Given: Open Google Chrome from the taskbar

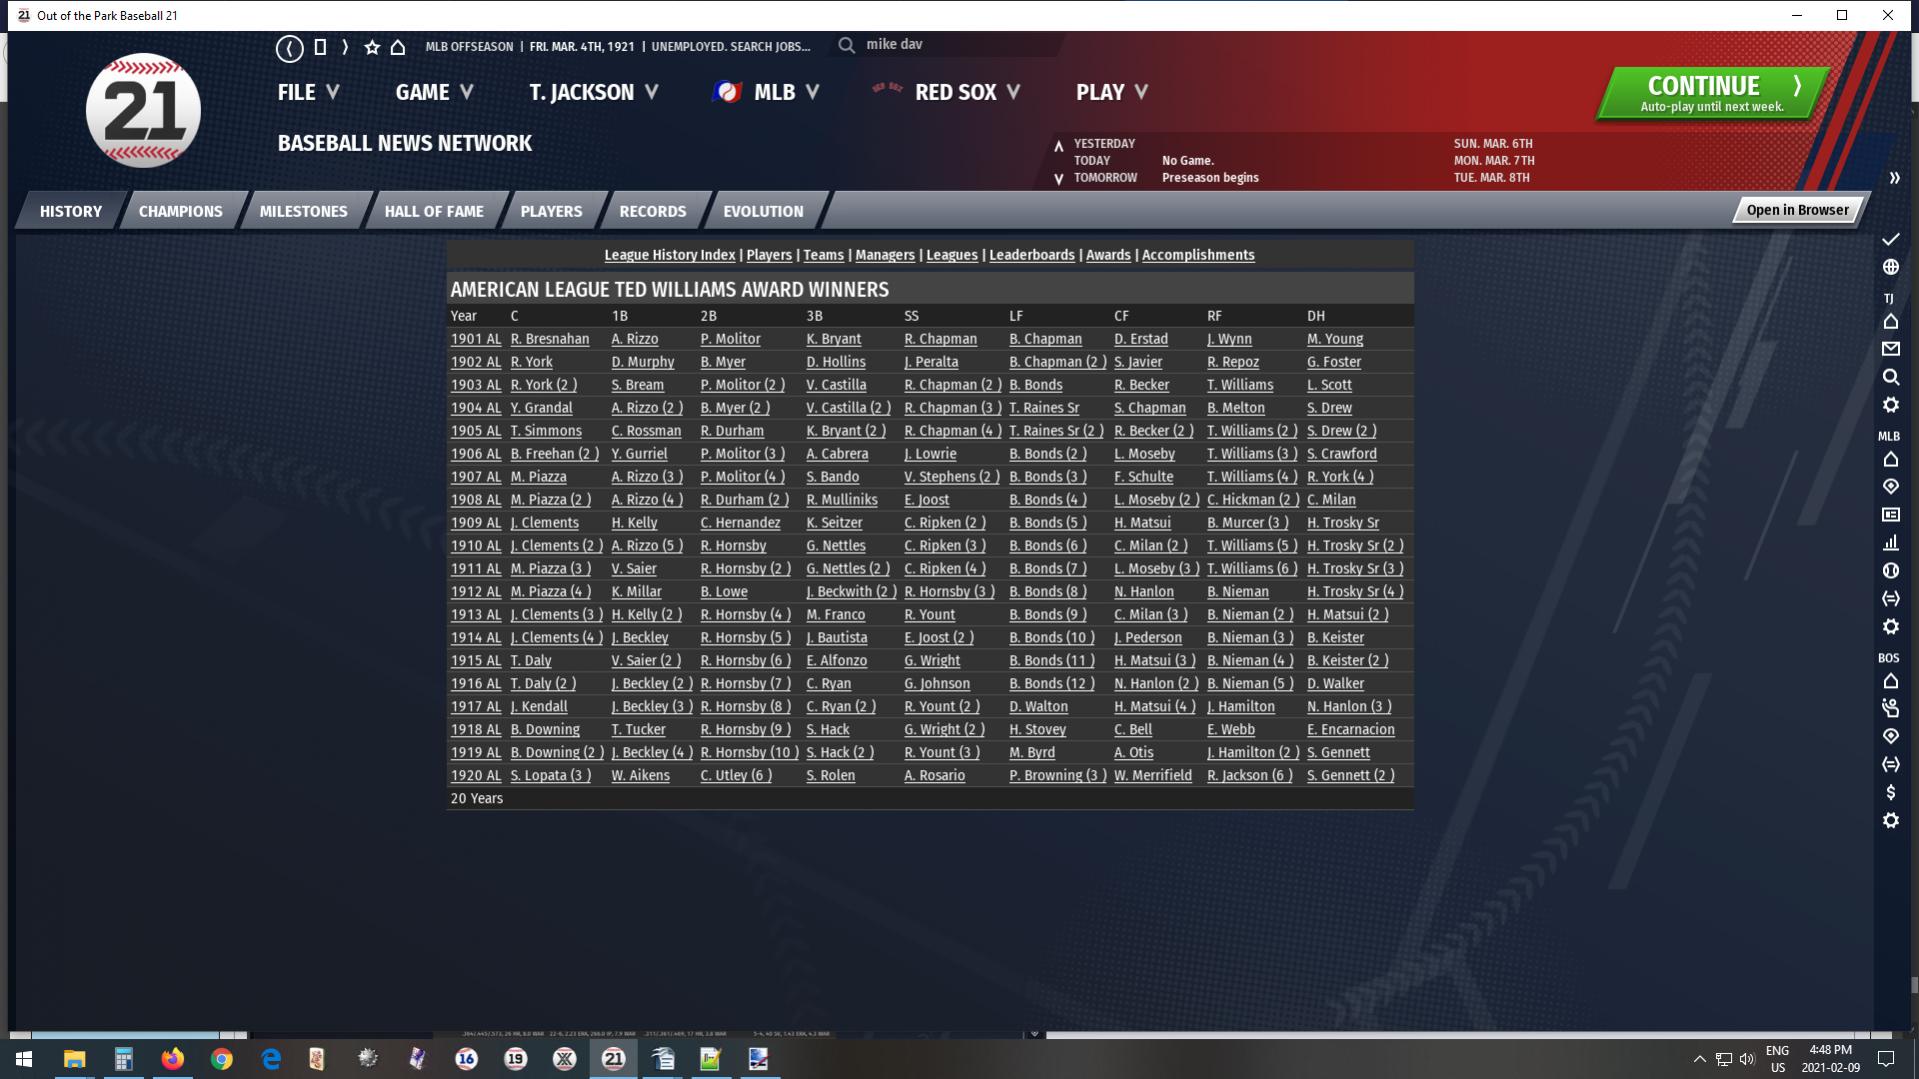Looking at the screenshot, I should 221,1059.
